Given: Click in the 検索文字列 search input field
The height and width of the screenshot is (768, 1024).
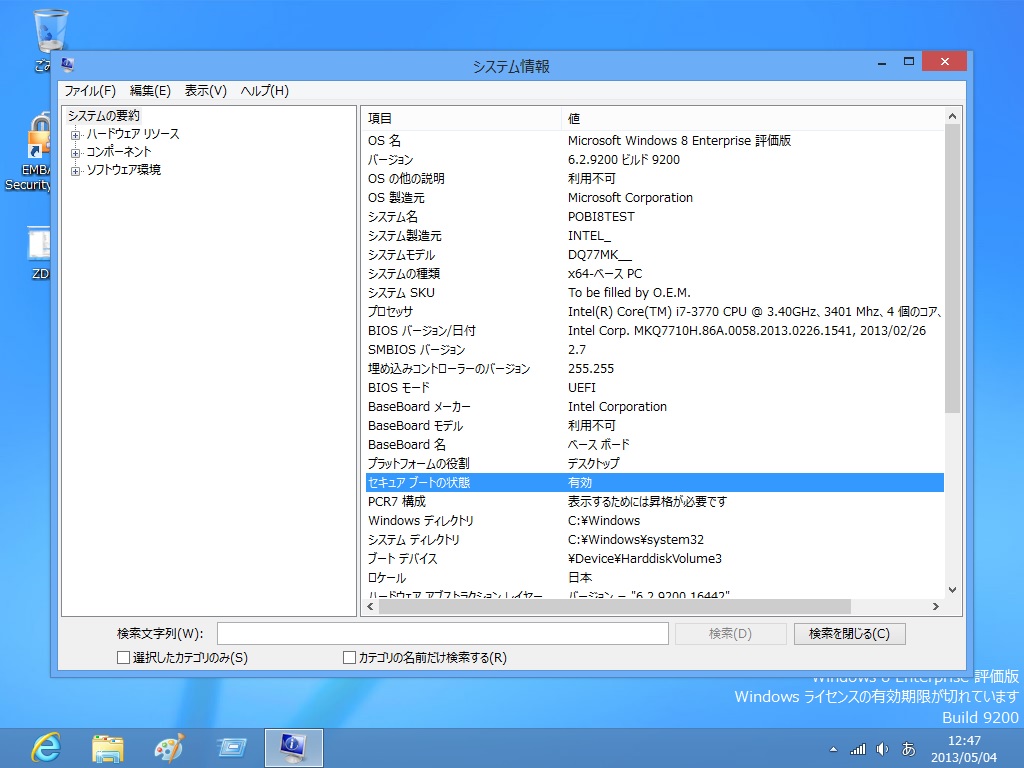Looking at the screenshot, I should (442, 634).
